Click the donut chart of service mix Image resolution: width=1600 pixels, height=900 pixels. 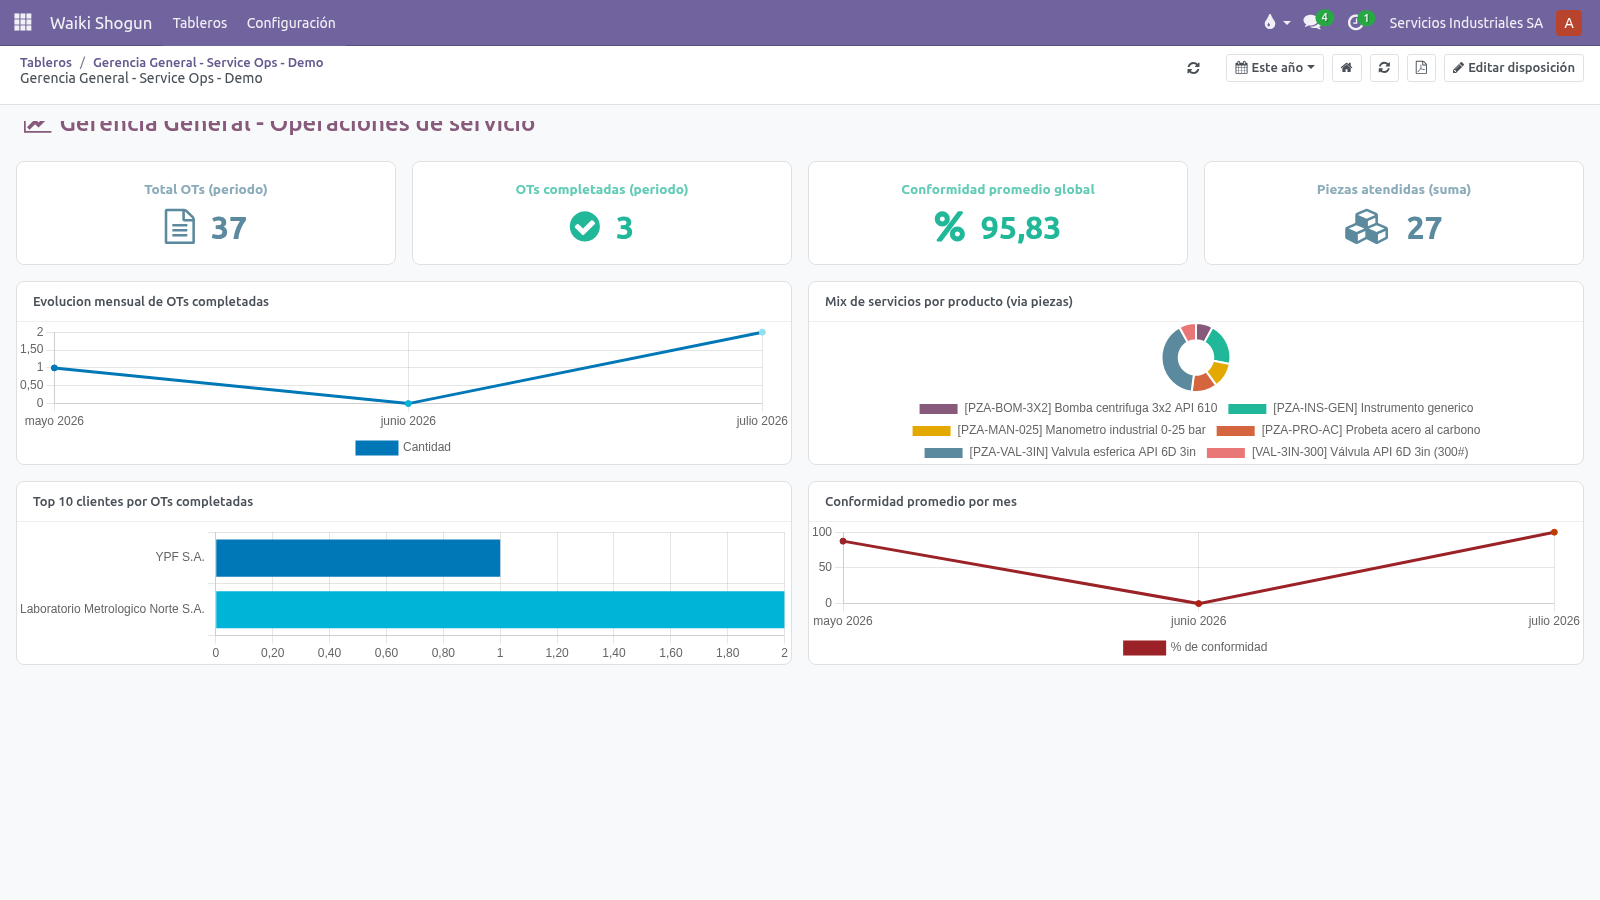coord(1196,357)
